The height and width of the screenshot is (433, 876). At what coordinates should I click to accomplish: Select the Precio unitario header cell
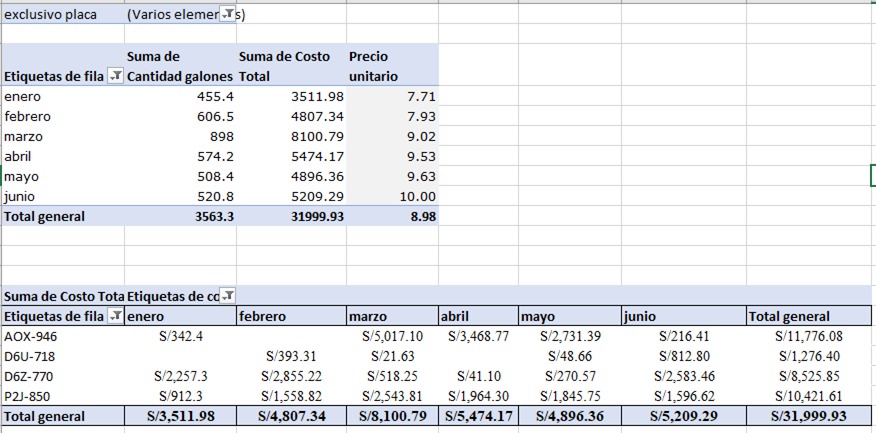[391, 66]
